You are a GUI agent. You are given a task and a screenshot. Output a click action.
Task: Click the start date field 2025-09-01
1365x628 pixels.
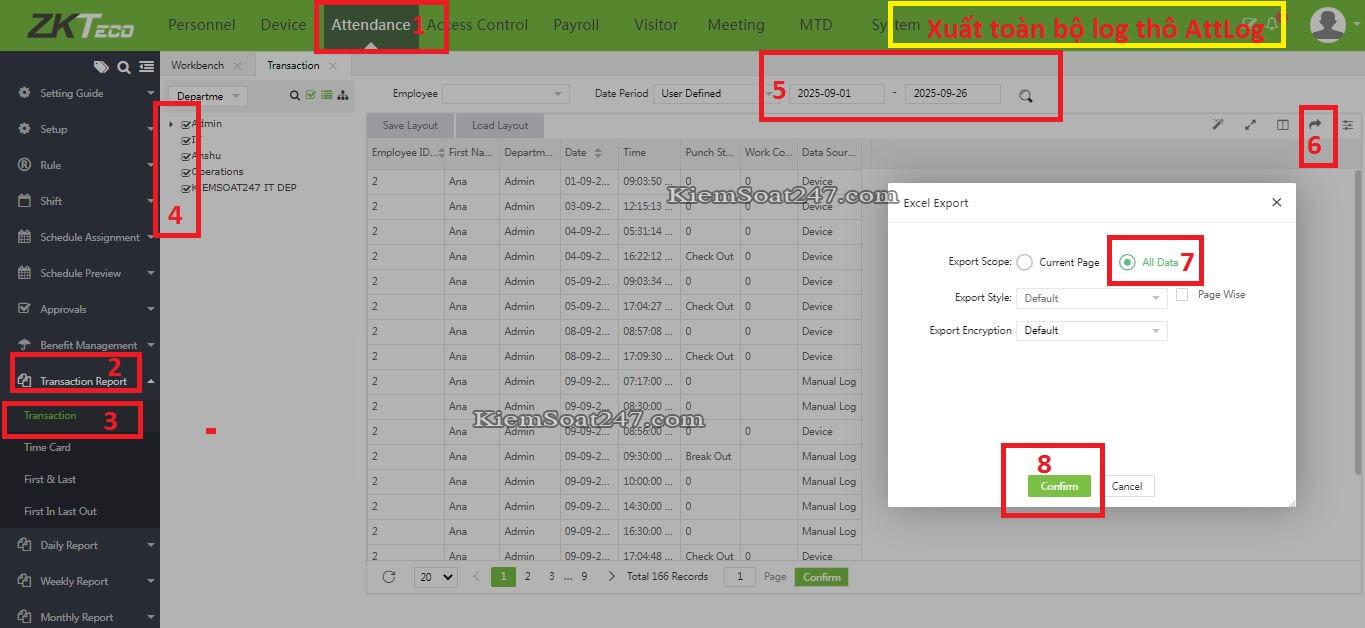pyautogui.click(x=837, y=94)
